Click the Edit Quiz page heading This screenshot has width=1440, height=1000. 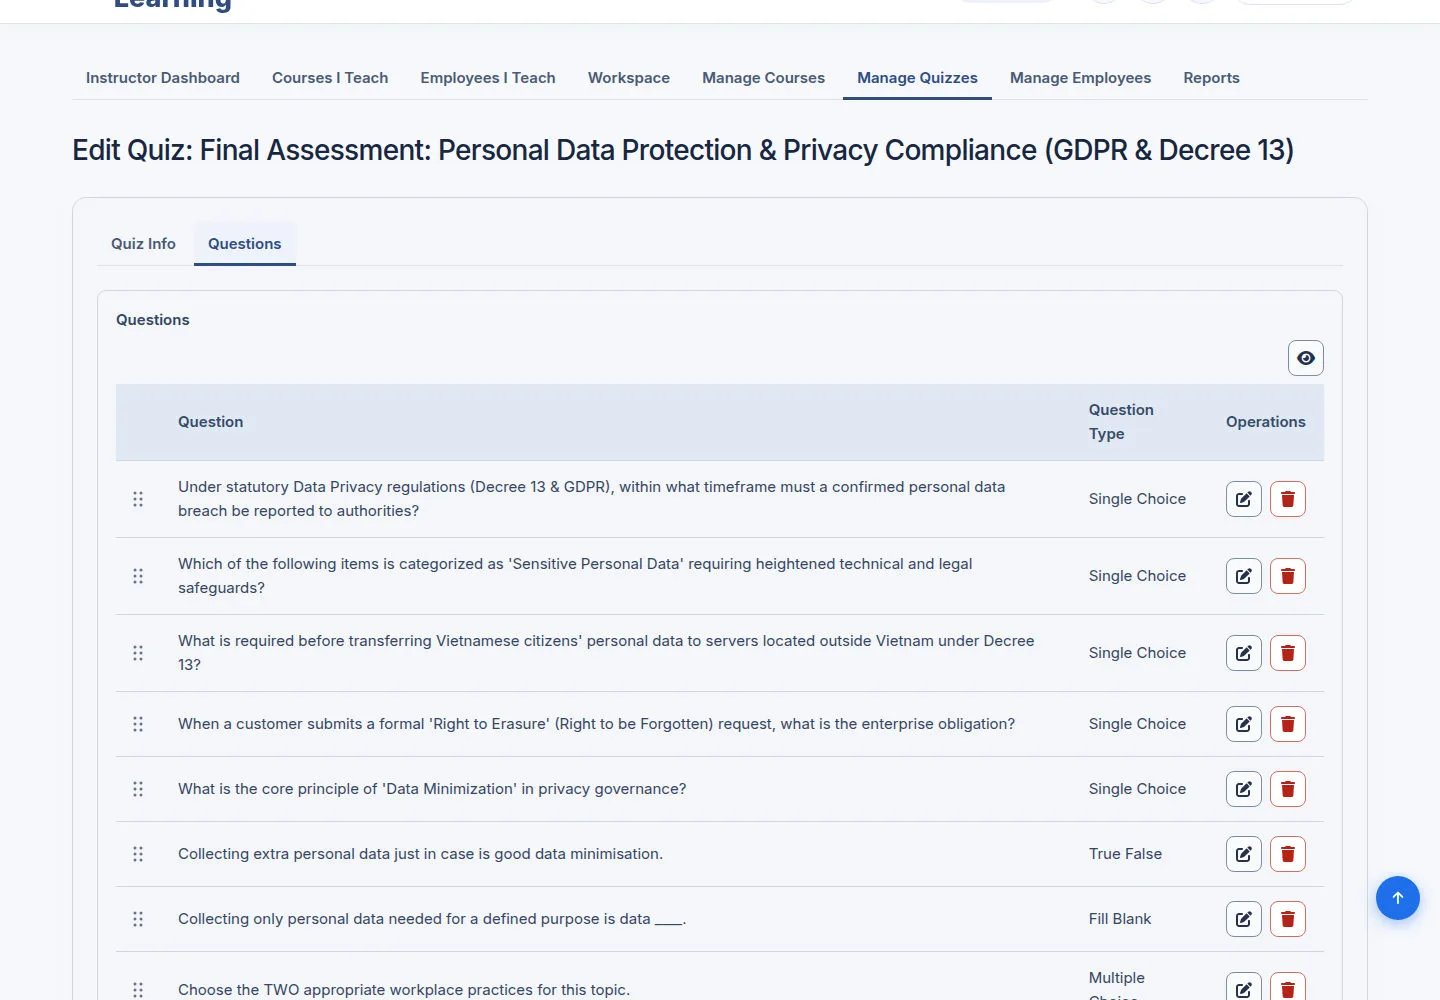[x=683, y=150]
